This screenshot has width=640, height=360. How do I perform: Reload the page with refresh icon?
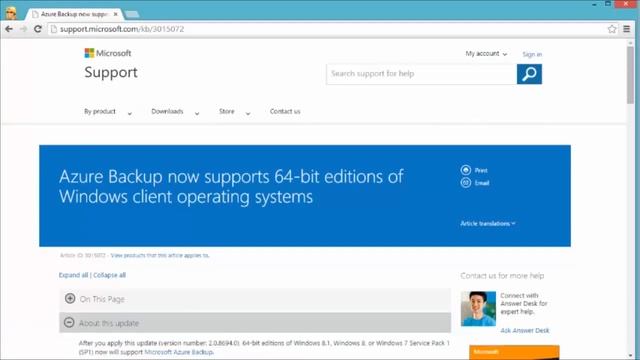coord(38,29)
